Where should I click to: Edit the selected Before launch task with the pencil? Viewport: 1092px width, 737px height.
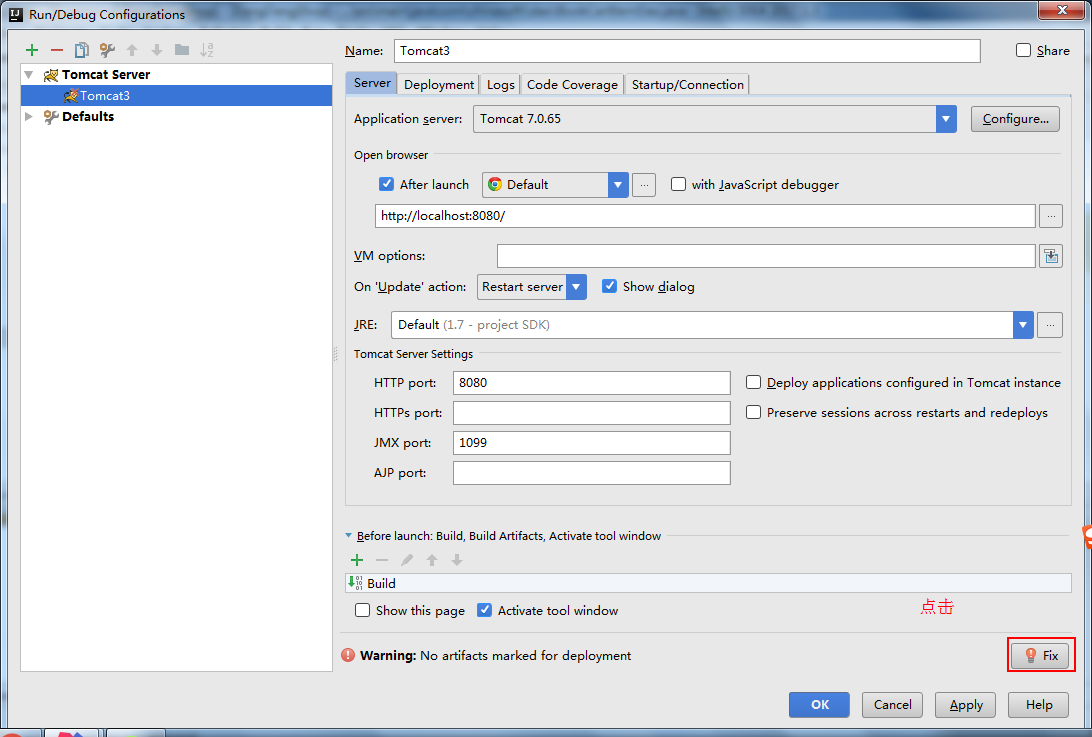tap(407, 560)
